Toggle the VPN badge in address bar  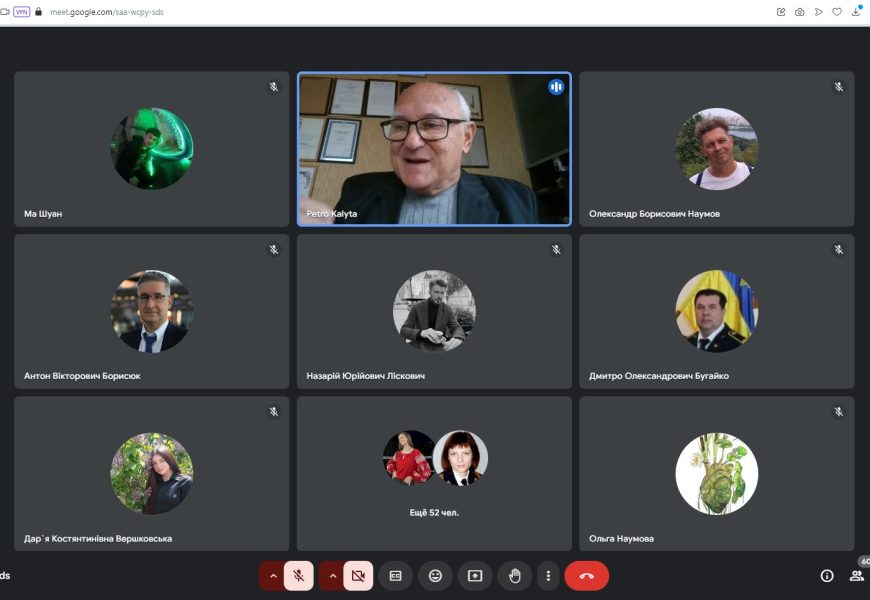21,12
